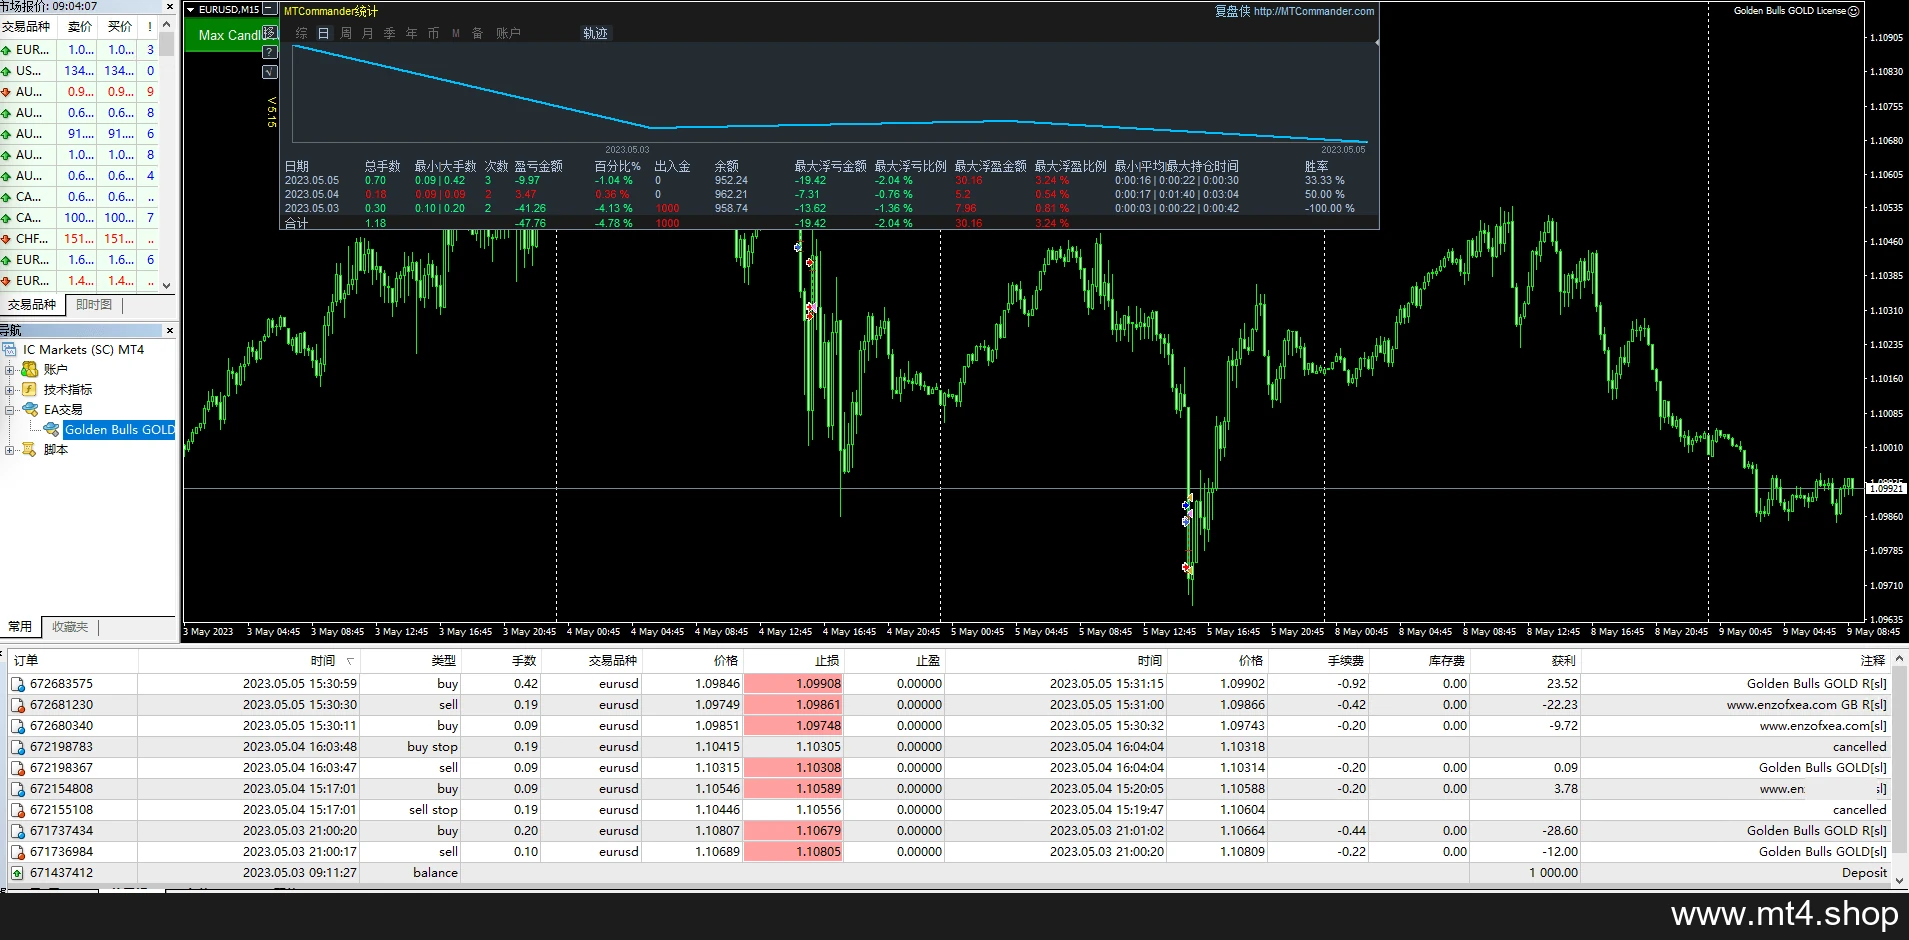
Task: Click the order icon for order 672683575
Action: click(x=18, y=684)
